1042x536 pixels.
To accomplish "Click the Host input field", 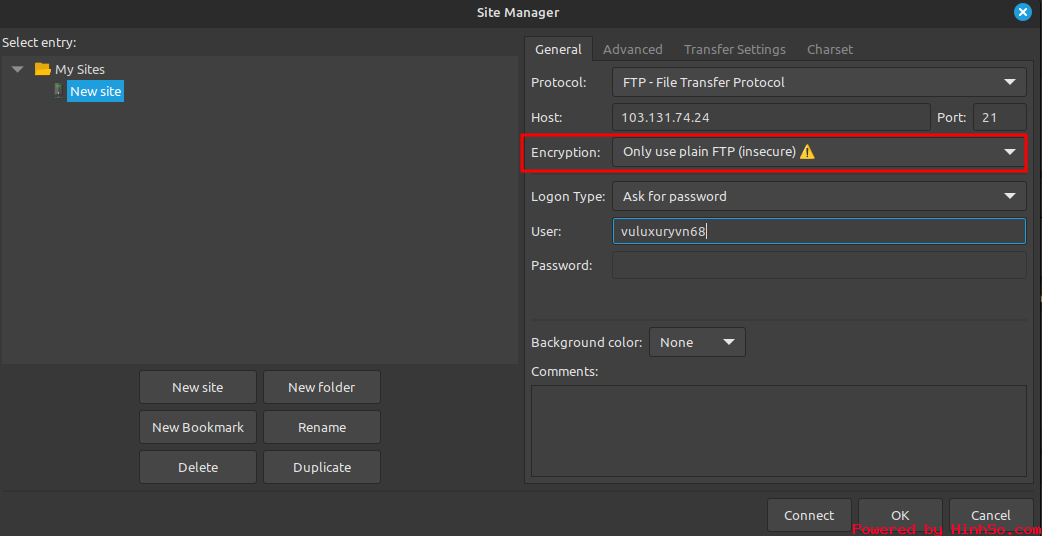I will tap(771, 118).
